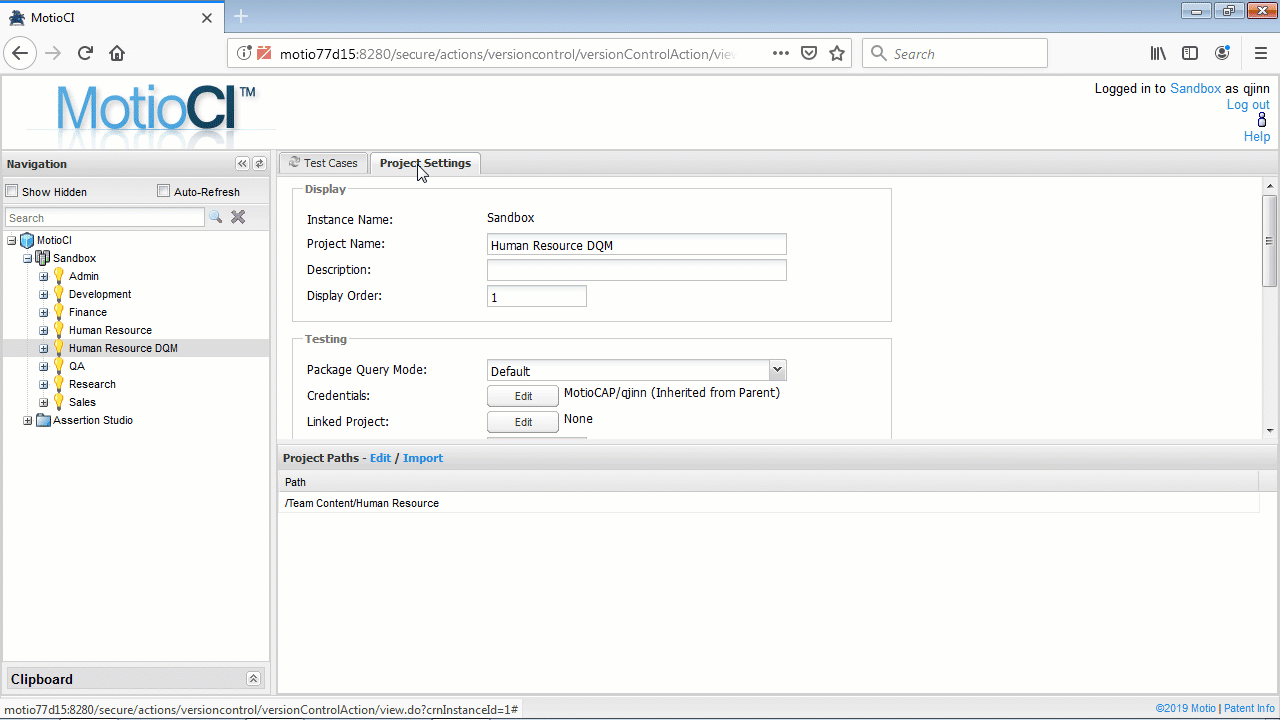
Task: Select the Sales project in tree
Action: pyautogui.click(x=82, y=402)
